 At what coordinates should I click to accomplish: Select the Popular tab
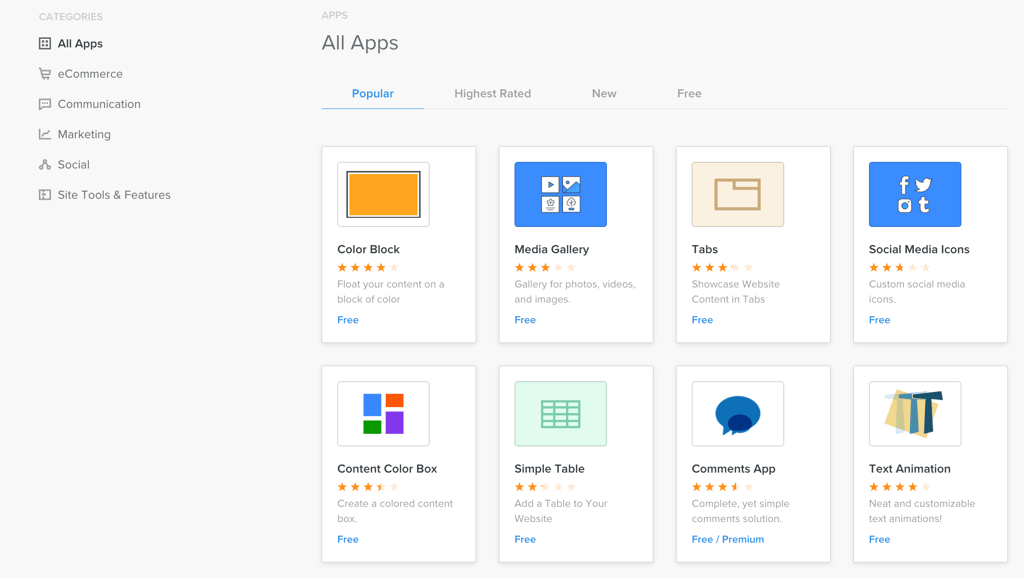pyautogui.click(x=373, y=93)
